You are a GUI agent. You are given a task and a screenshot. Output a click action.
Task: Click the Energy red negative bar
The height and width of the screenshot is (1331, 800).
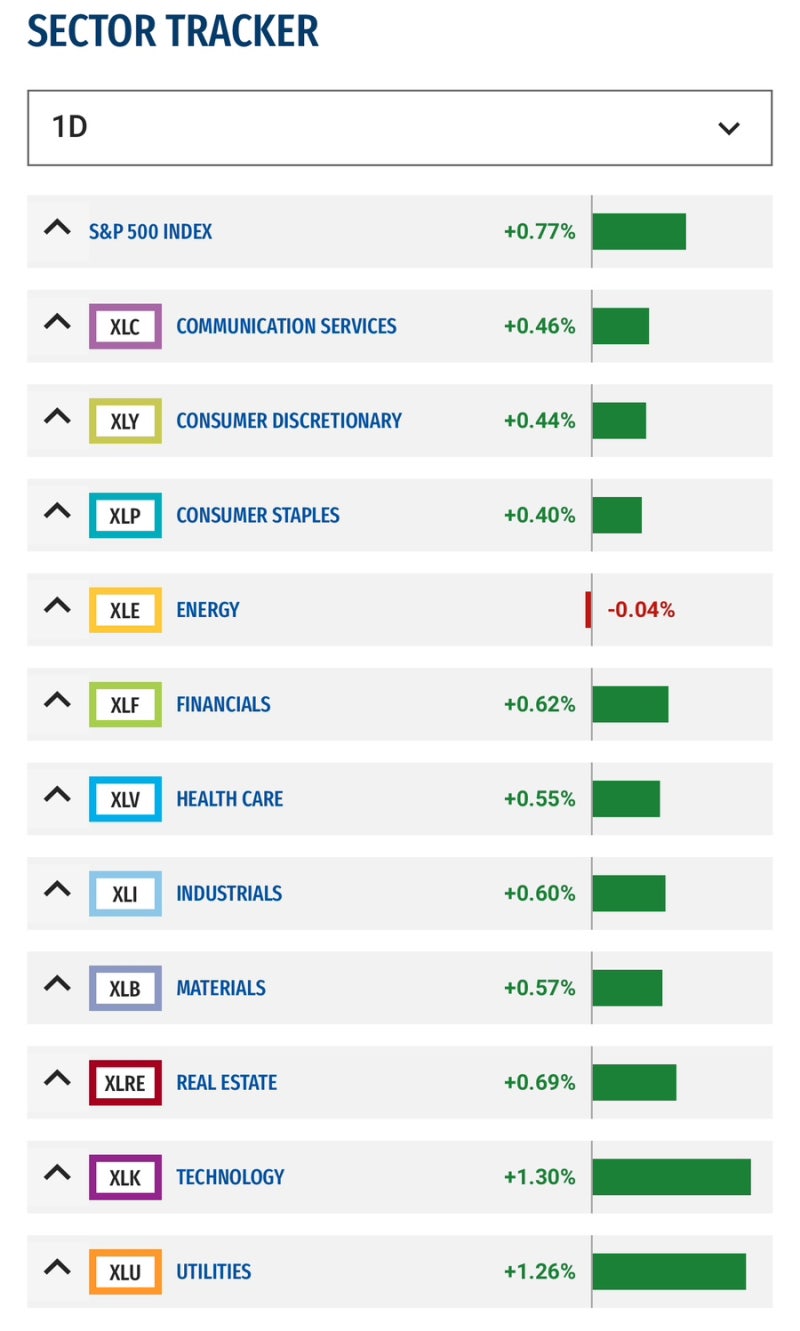588,610
